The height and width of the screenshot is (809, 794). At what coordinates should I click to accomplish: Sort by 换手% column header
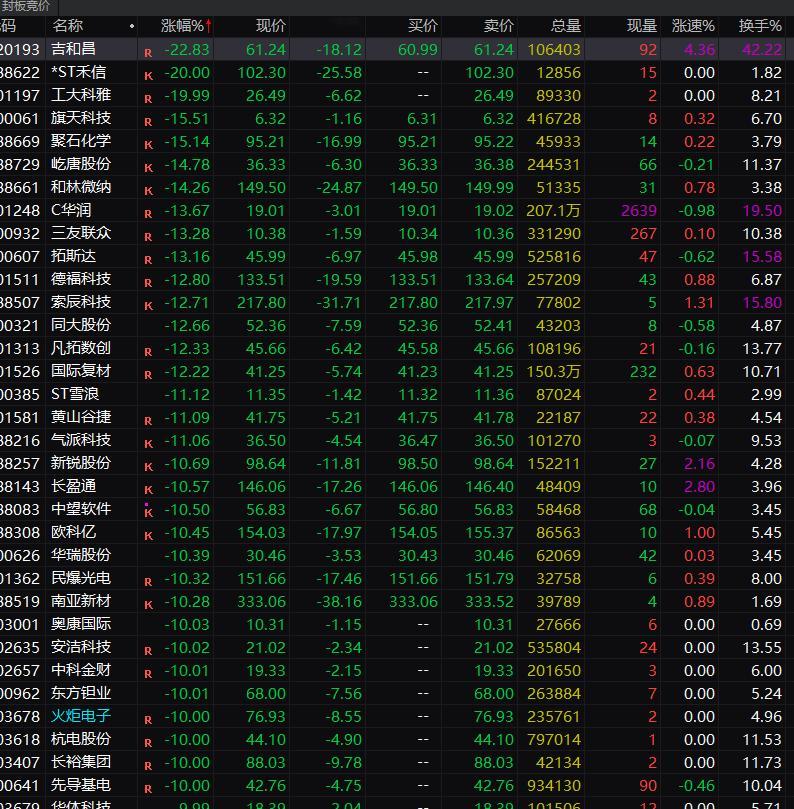coord(760,26)
